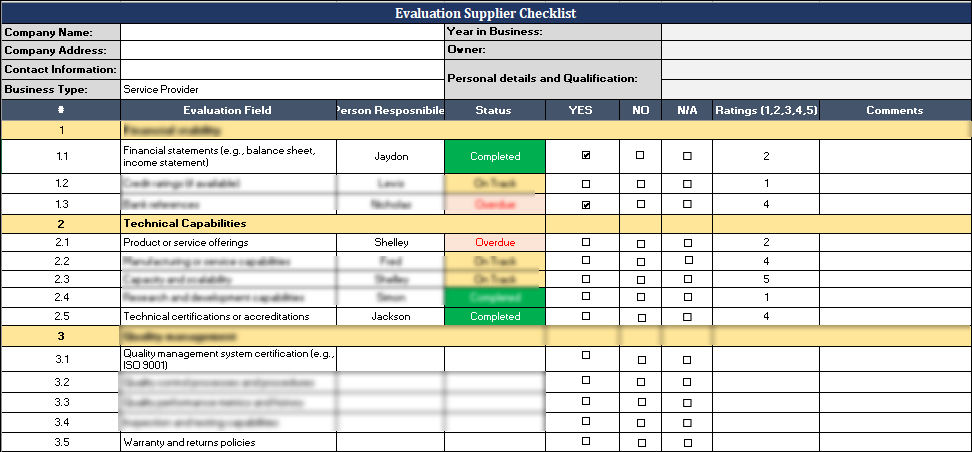This screenshot has width=972, height=452.
Task: Click the Comments cell for Technical certifications row
Action: [x=894, y=316]
